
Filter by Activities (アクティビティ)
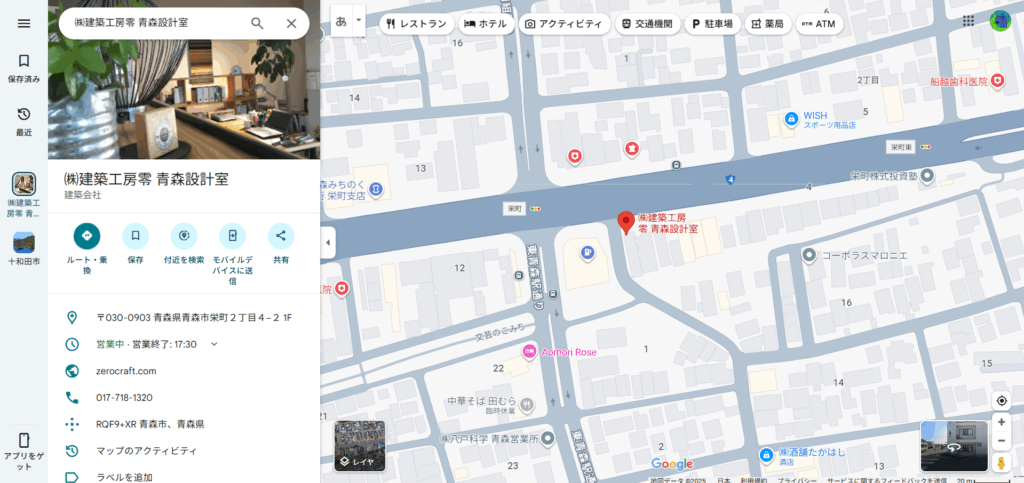[x=564, y=24]
